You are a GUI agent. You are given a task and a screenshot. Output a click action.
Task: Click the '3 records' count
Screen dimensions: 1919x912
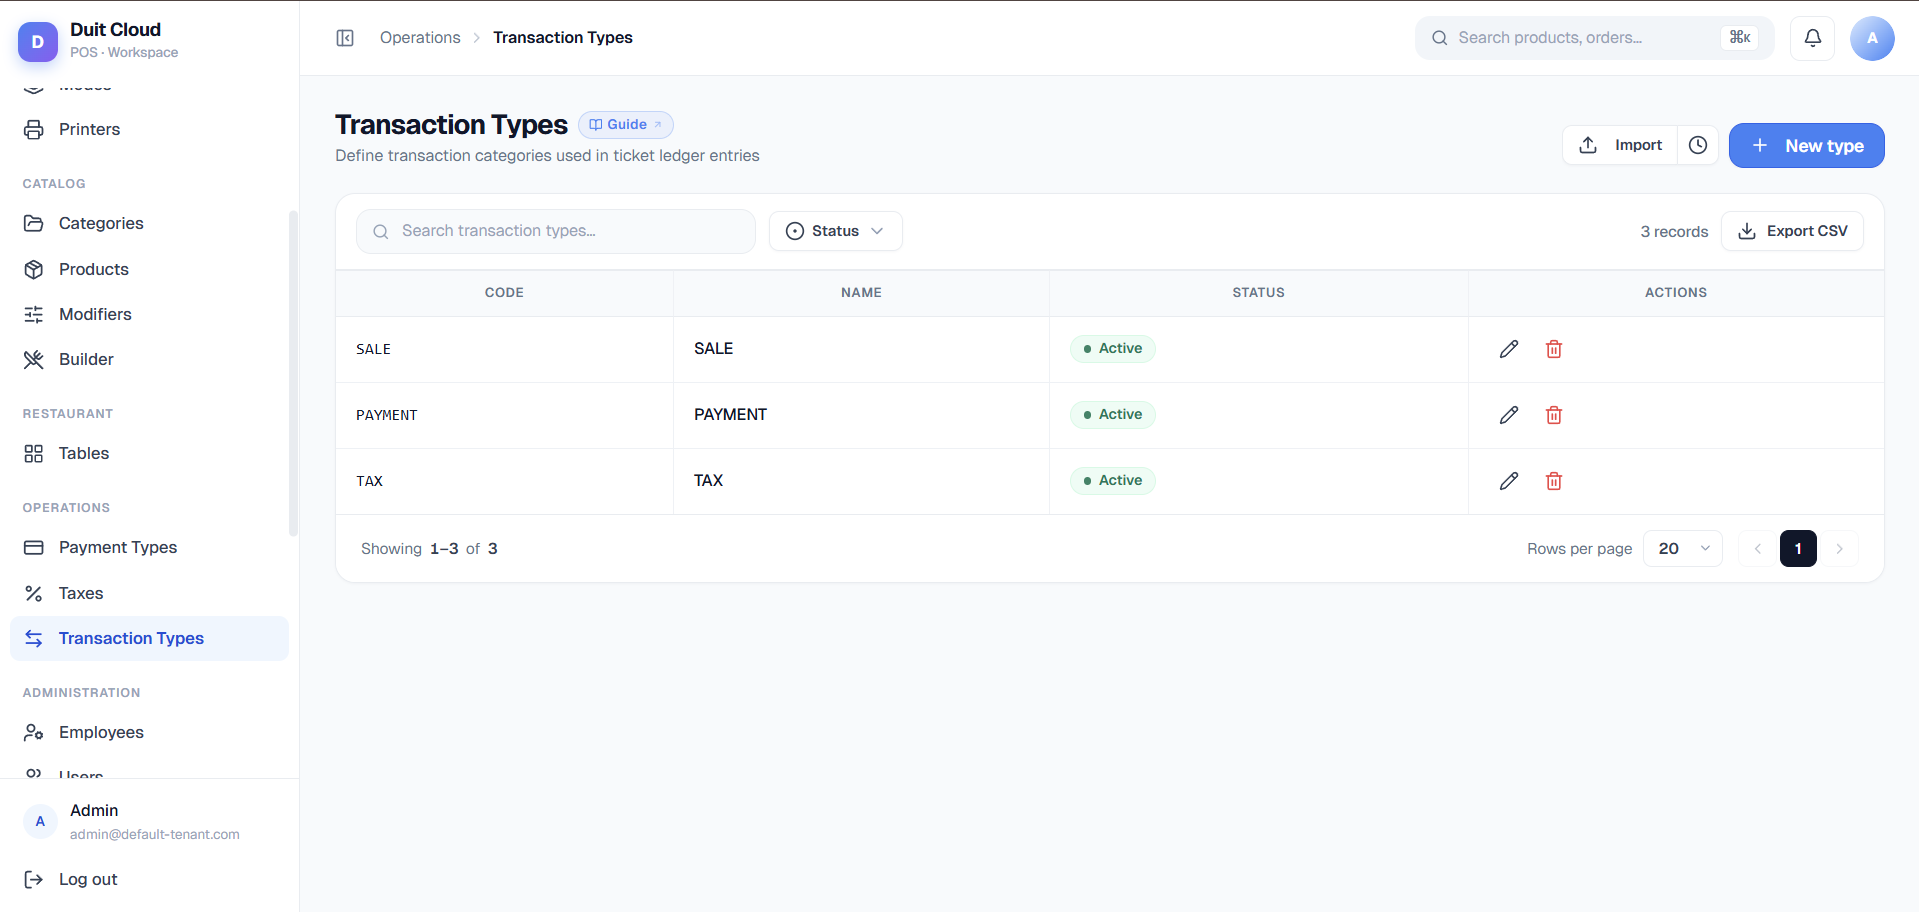coord(1674,232)
